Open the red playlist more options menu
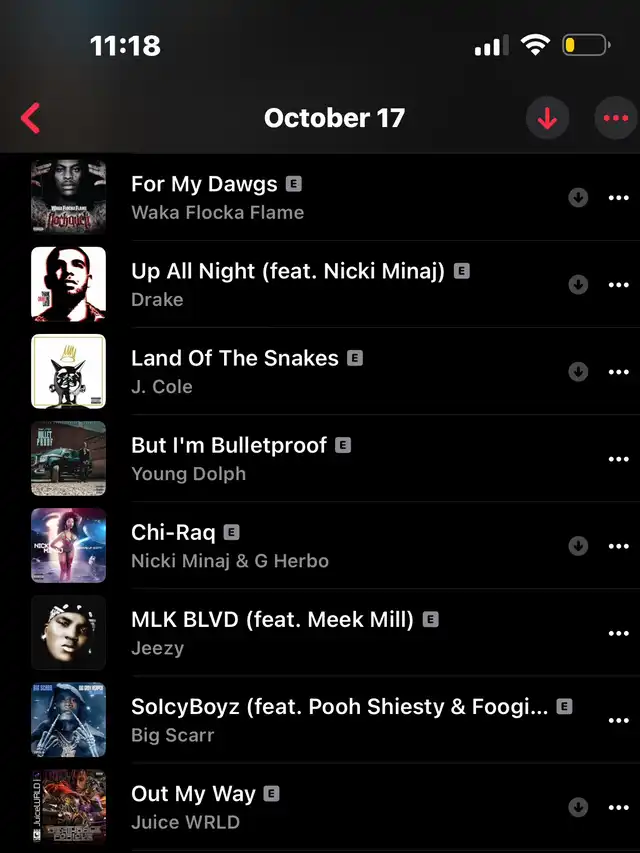 point(617,118)
